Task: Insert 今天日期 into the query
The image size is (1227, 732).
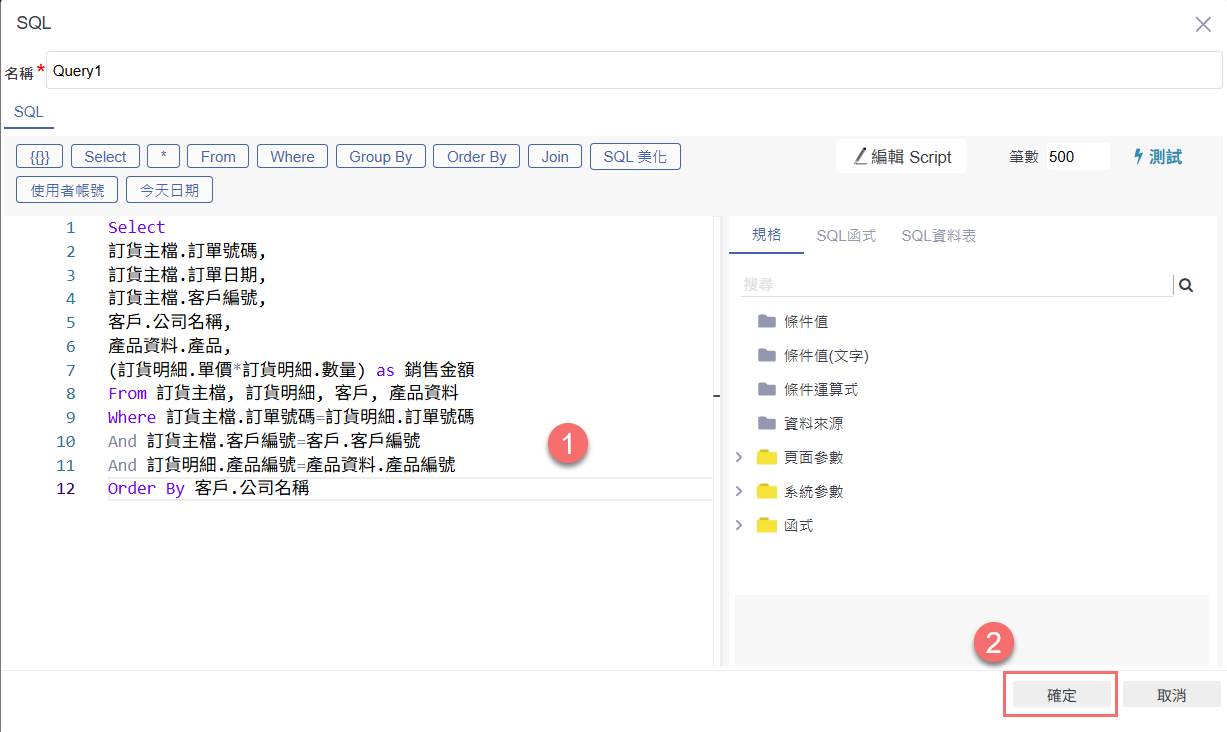Action: [169, 190]
